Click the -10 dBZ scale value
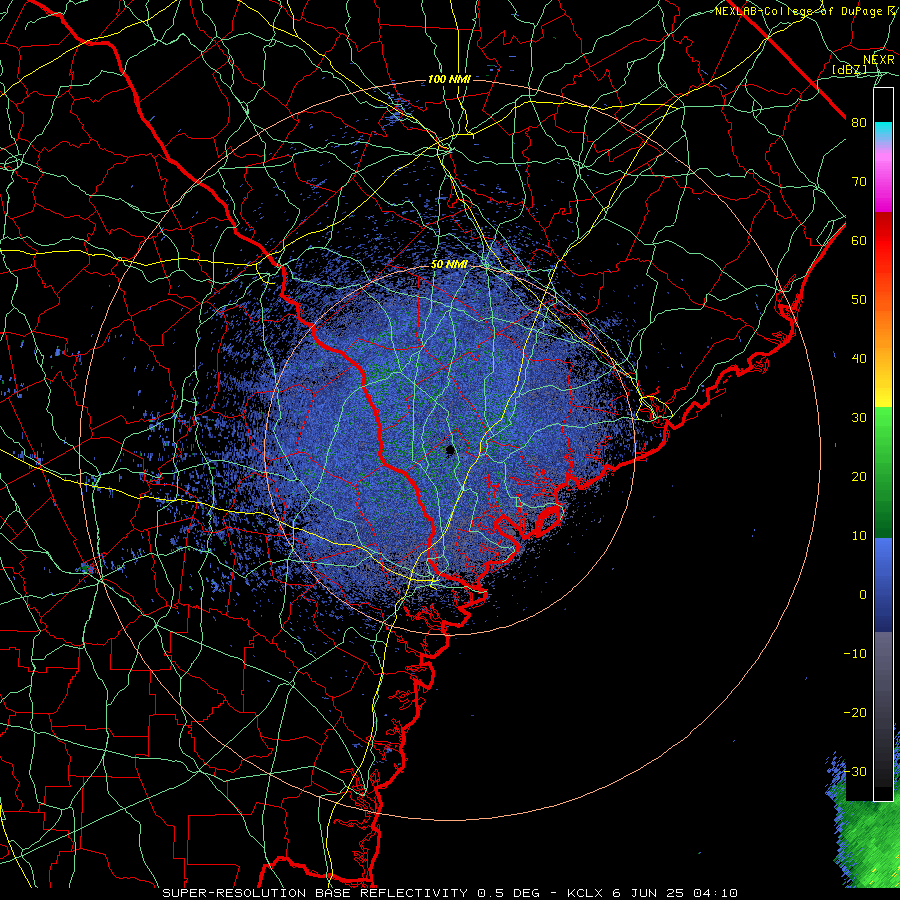The width and height of the screenshot is (900, 900). tap(855, 654)
